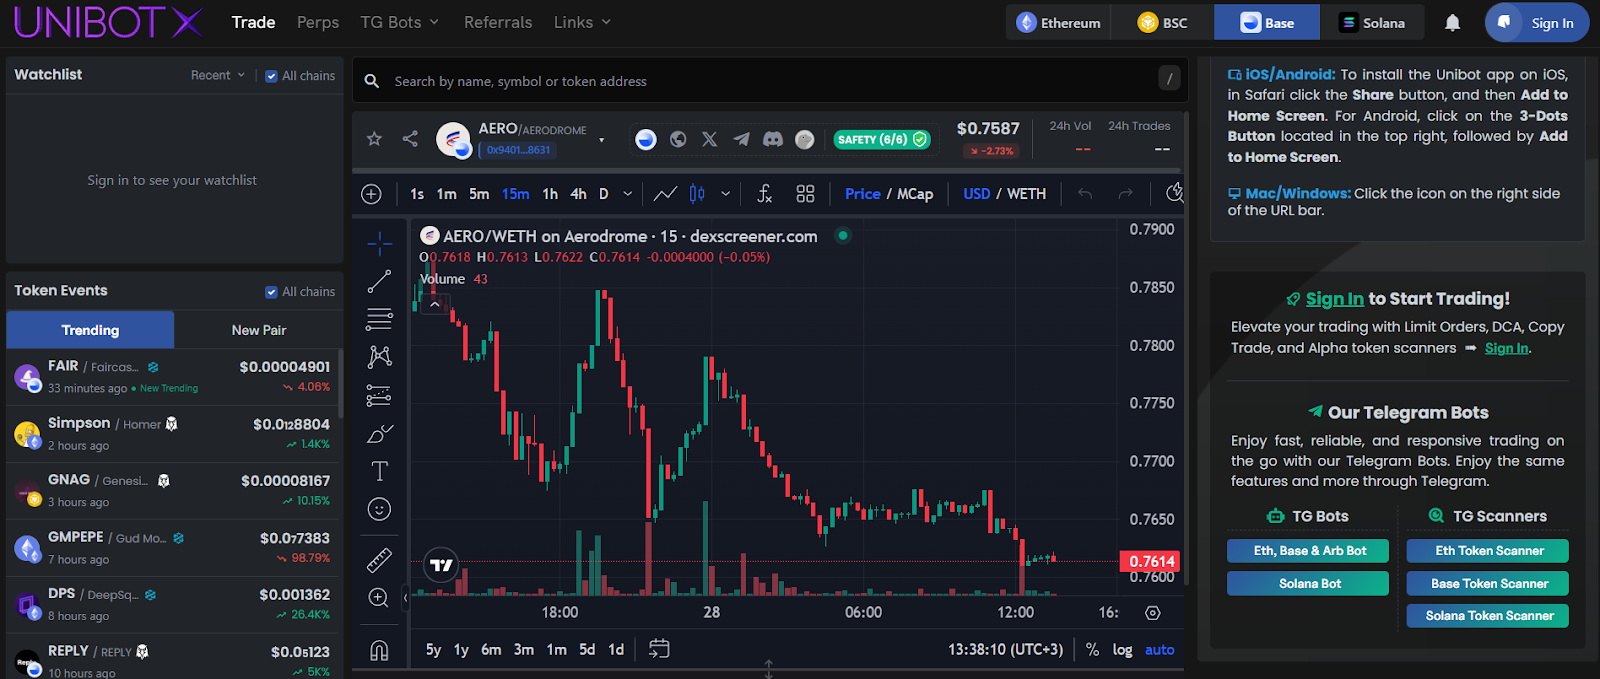This screenshot has width=1600, height=679.
Task: Select the trend line drawing tool
Action: (380, 282)
